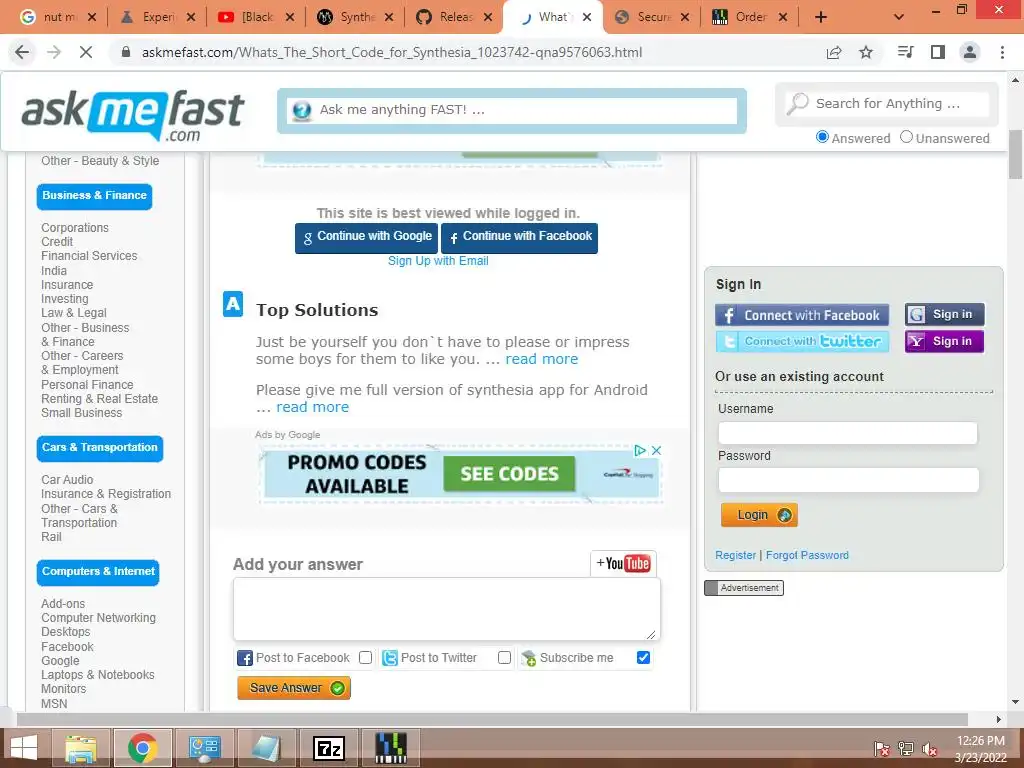Click the orange Login button
The image size is (1024, 768).
759,515
